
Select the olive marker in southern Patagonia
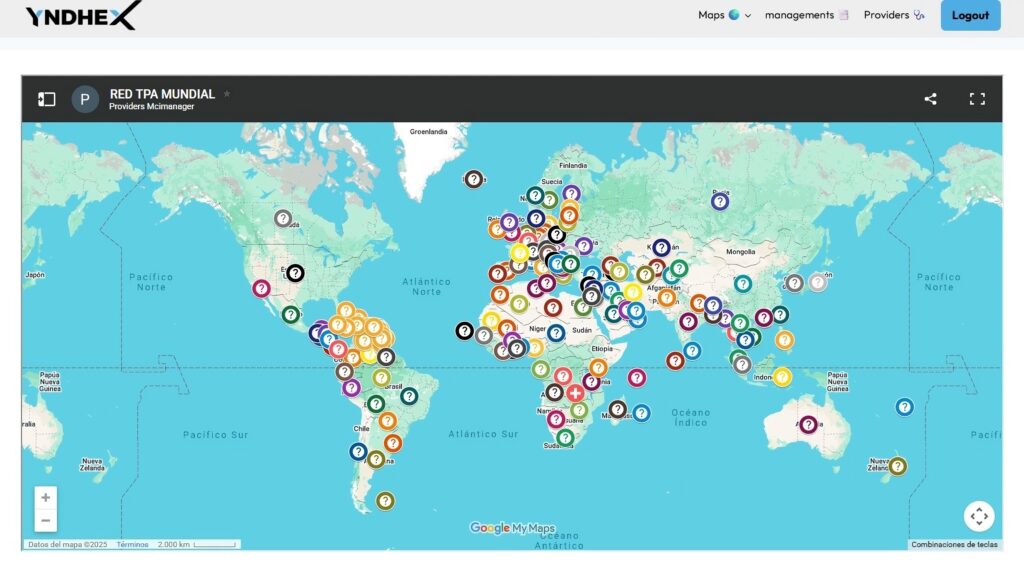point(385,501)
